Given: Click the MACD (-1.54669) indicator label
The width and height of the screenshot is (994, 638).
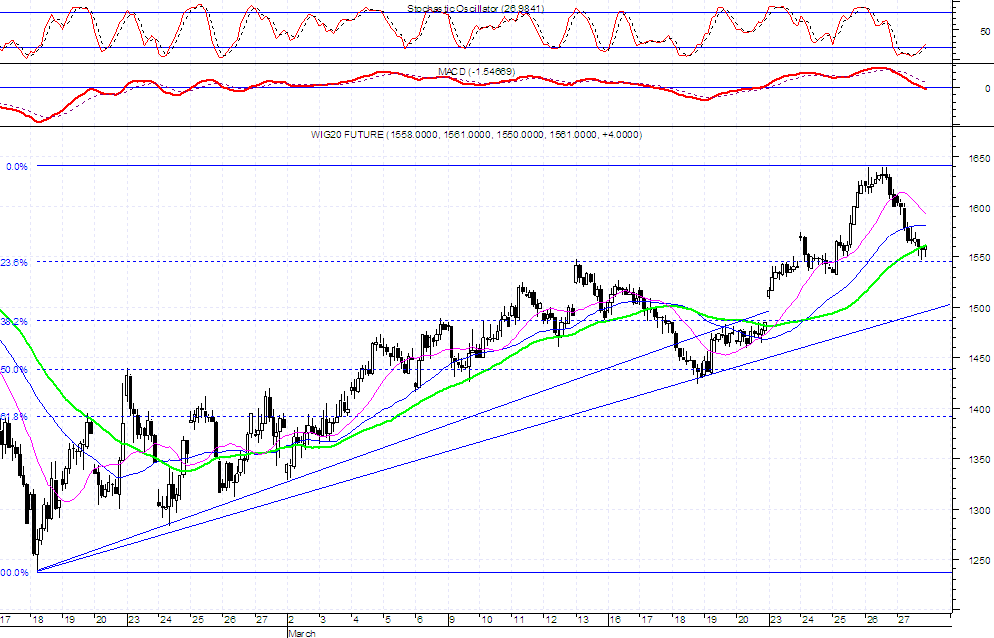Looking at the screenshot, I should click(x=477, y=72).
